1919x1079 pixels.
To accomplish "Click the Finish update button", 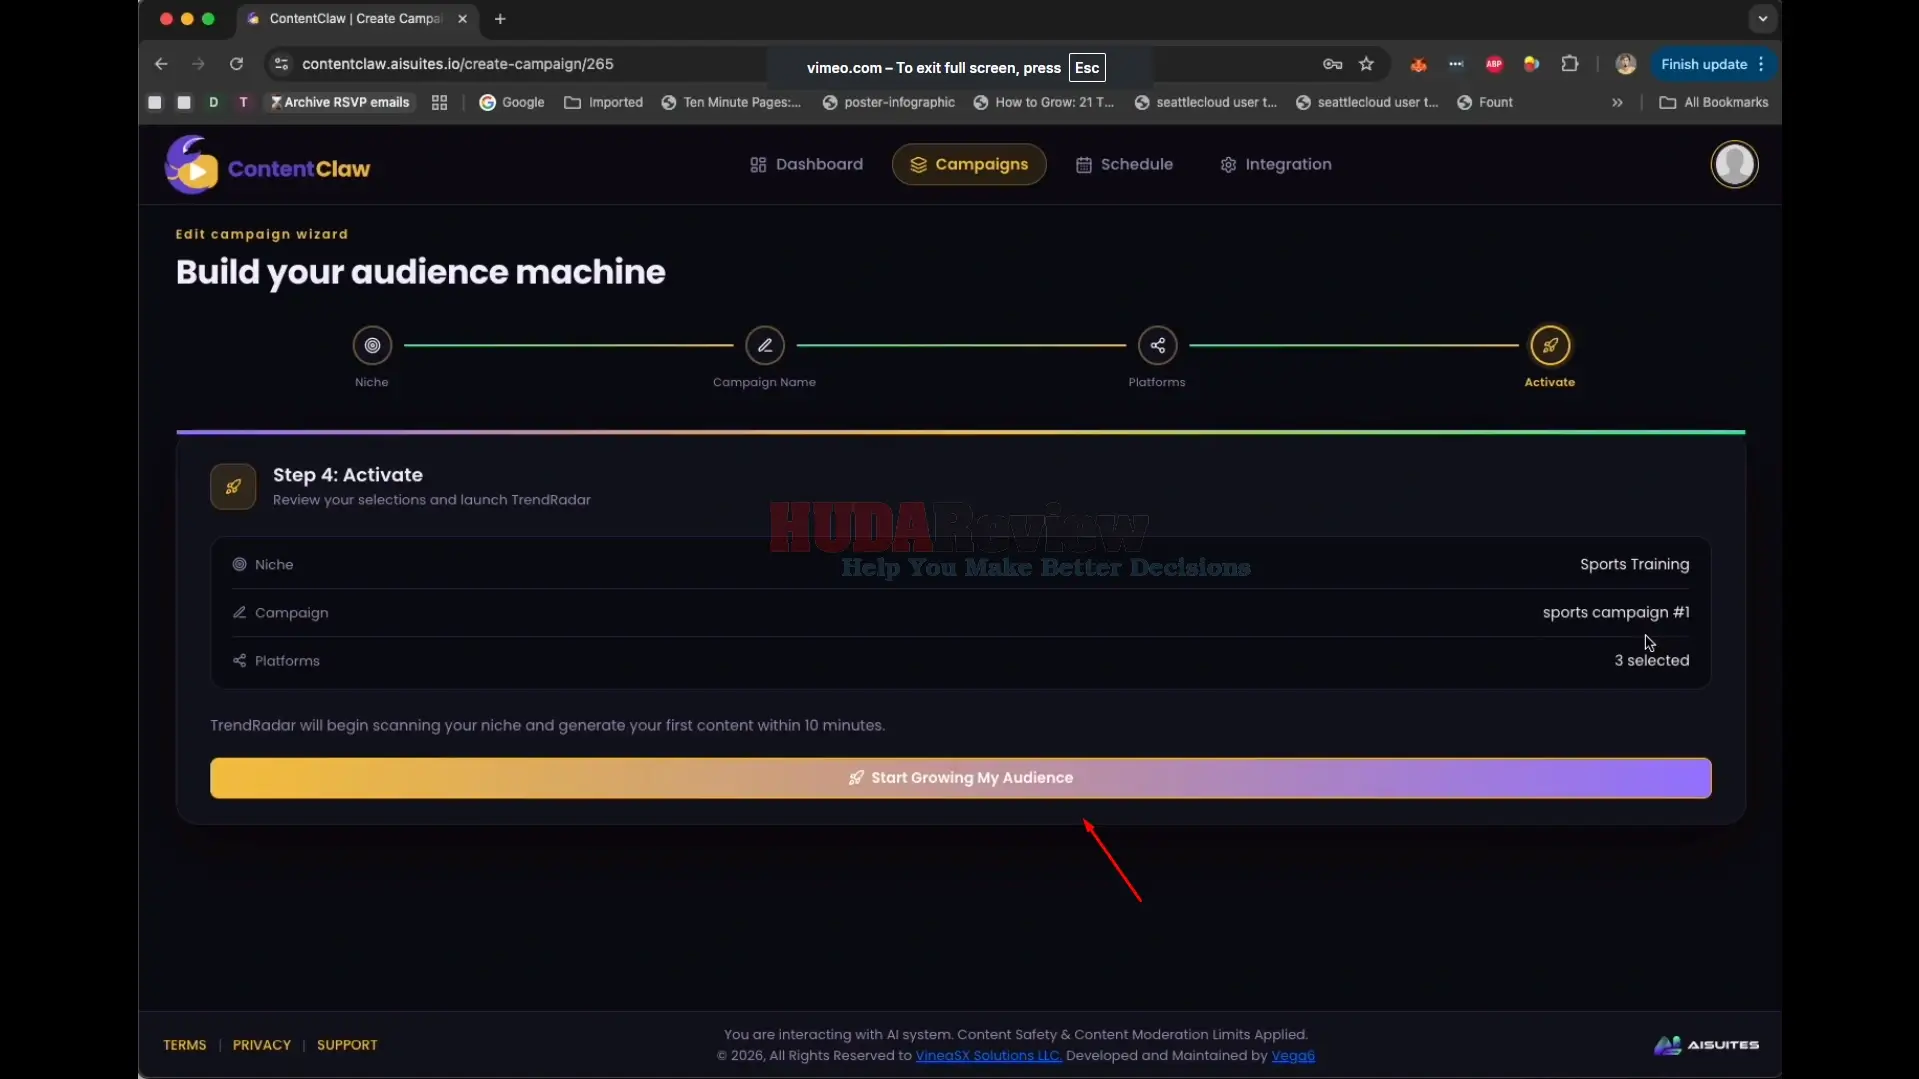I will 1713,64.
